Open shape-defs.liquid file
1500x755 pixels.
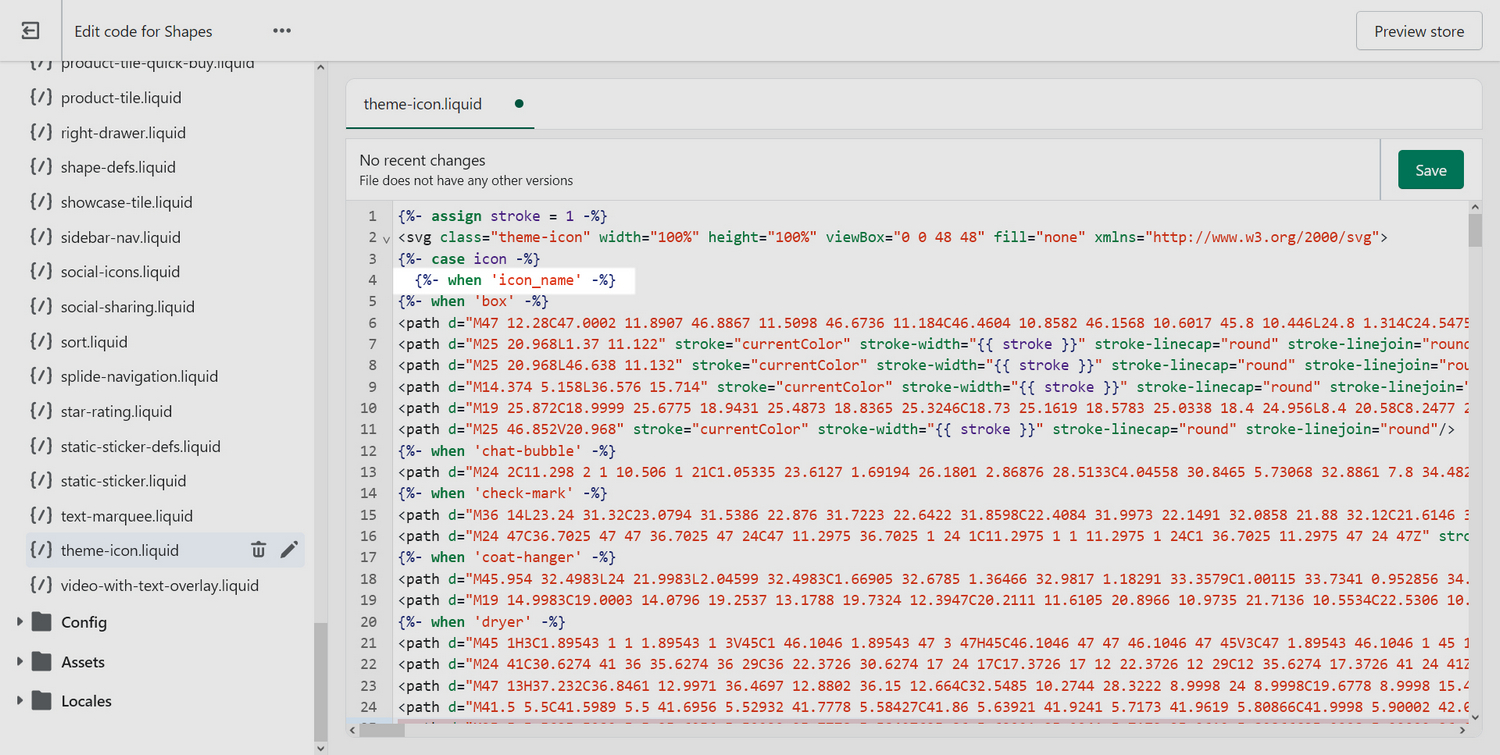click(x=118, y=167)
